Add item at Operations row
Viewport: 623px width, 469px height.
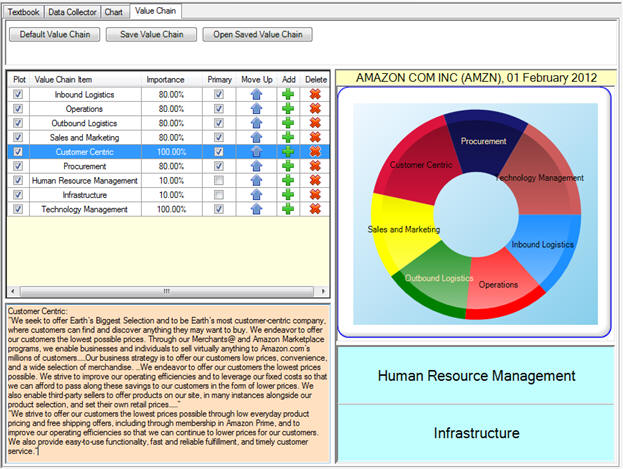(x=288, y=109)
